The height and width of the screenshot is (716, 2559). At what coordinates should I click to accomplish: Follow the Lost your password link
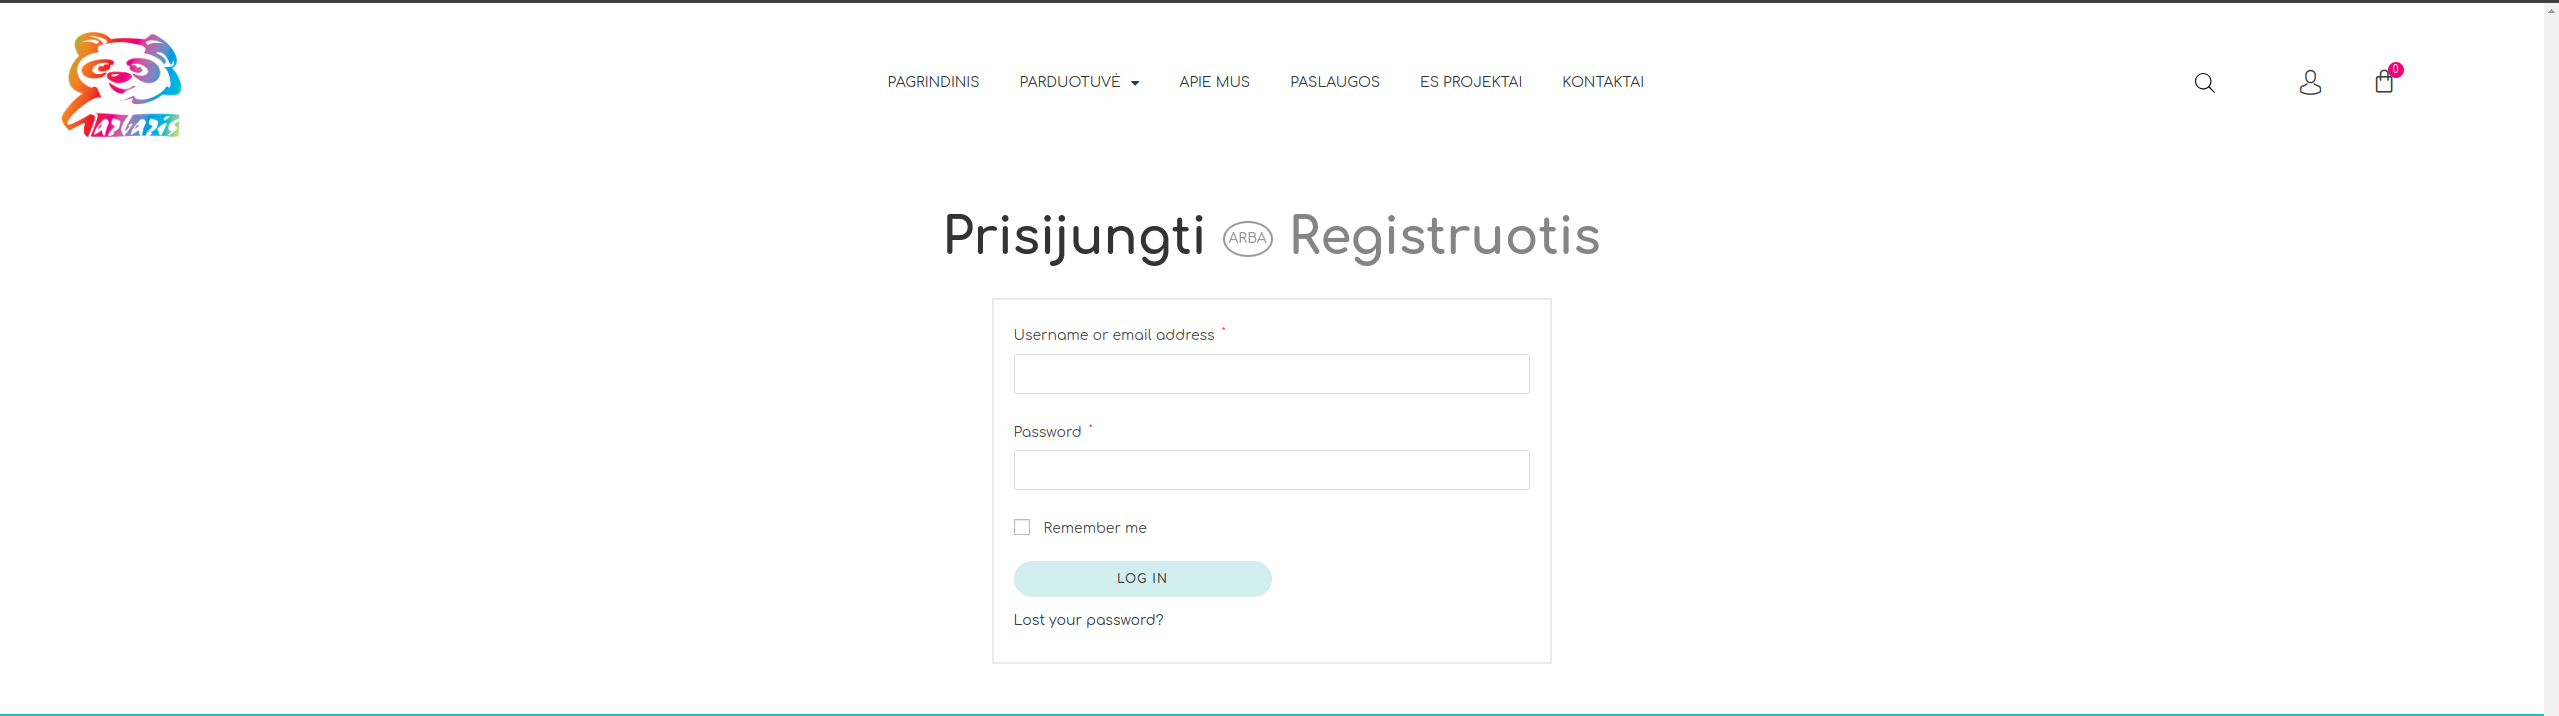(x=1088, y=620)
